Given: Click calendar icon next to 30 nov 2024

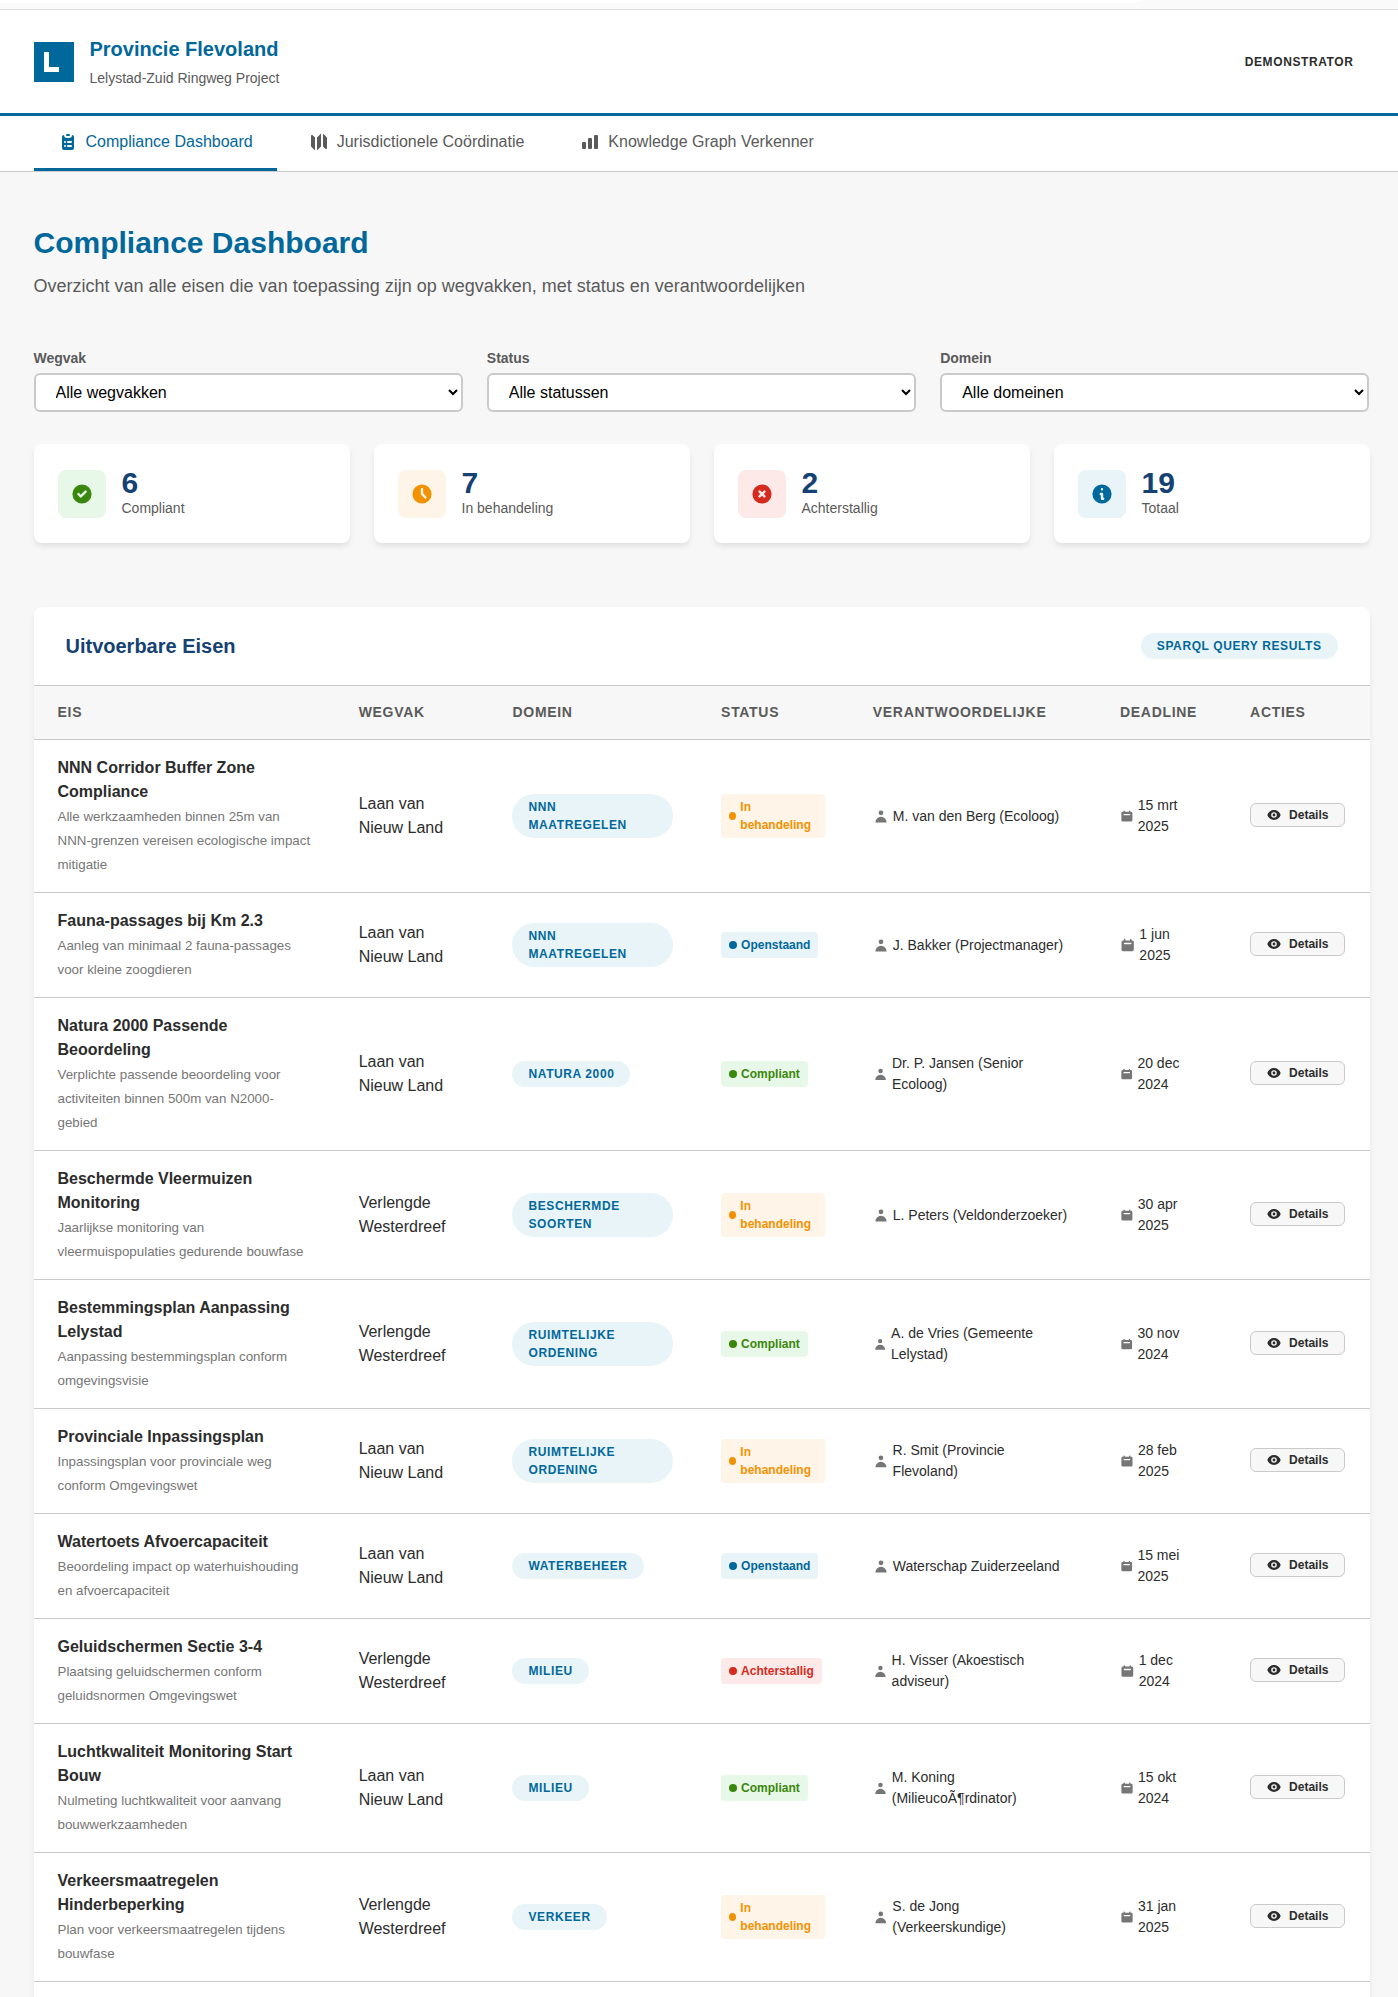Looking at the screenshot, I should click(1127, 1345).
